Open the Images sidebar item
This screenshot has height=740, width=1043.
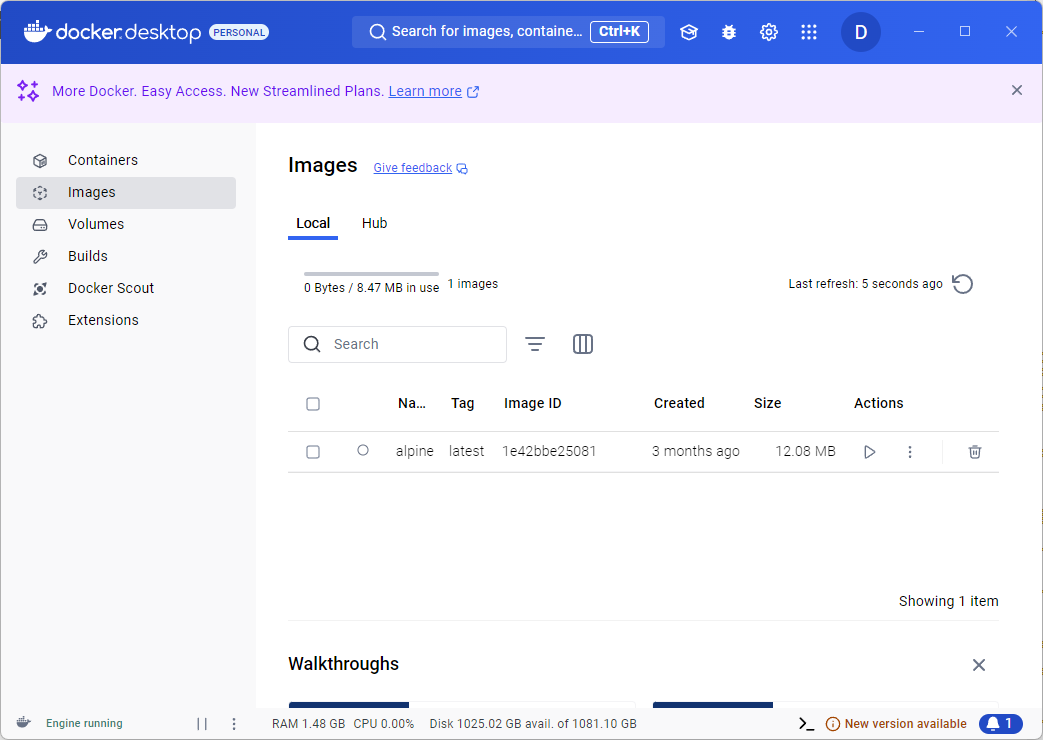(x=126, y=192)
